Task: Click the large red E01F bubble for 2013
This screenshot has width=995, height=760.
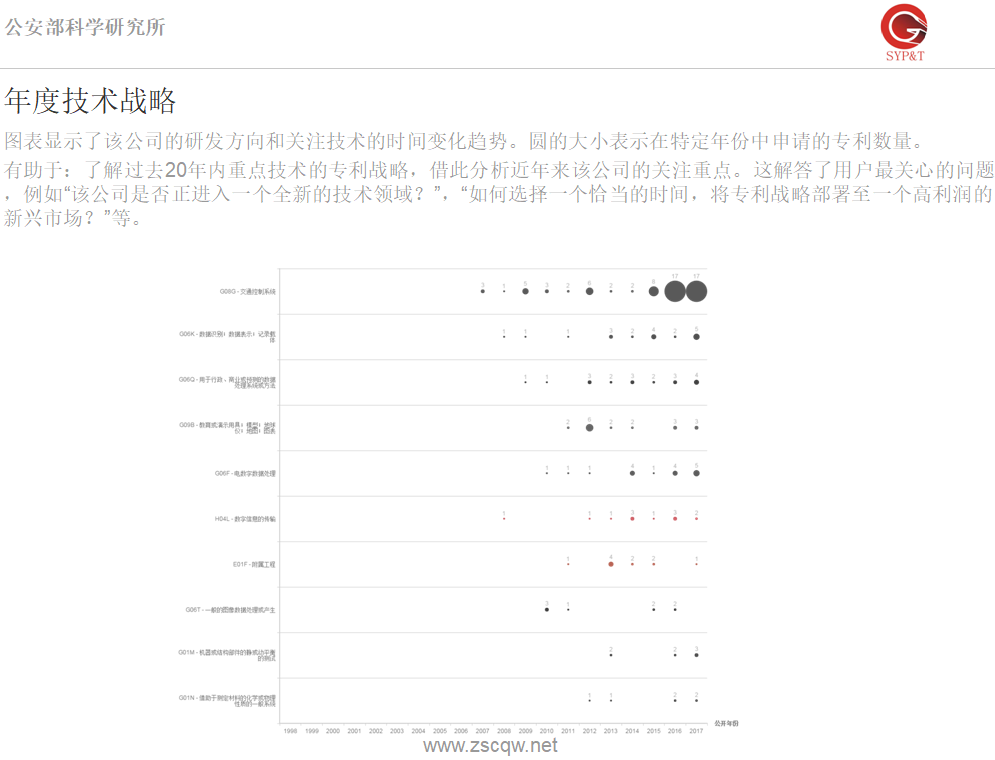Action: click(610, 565)
